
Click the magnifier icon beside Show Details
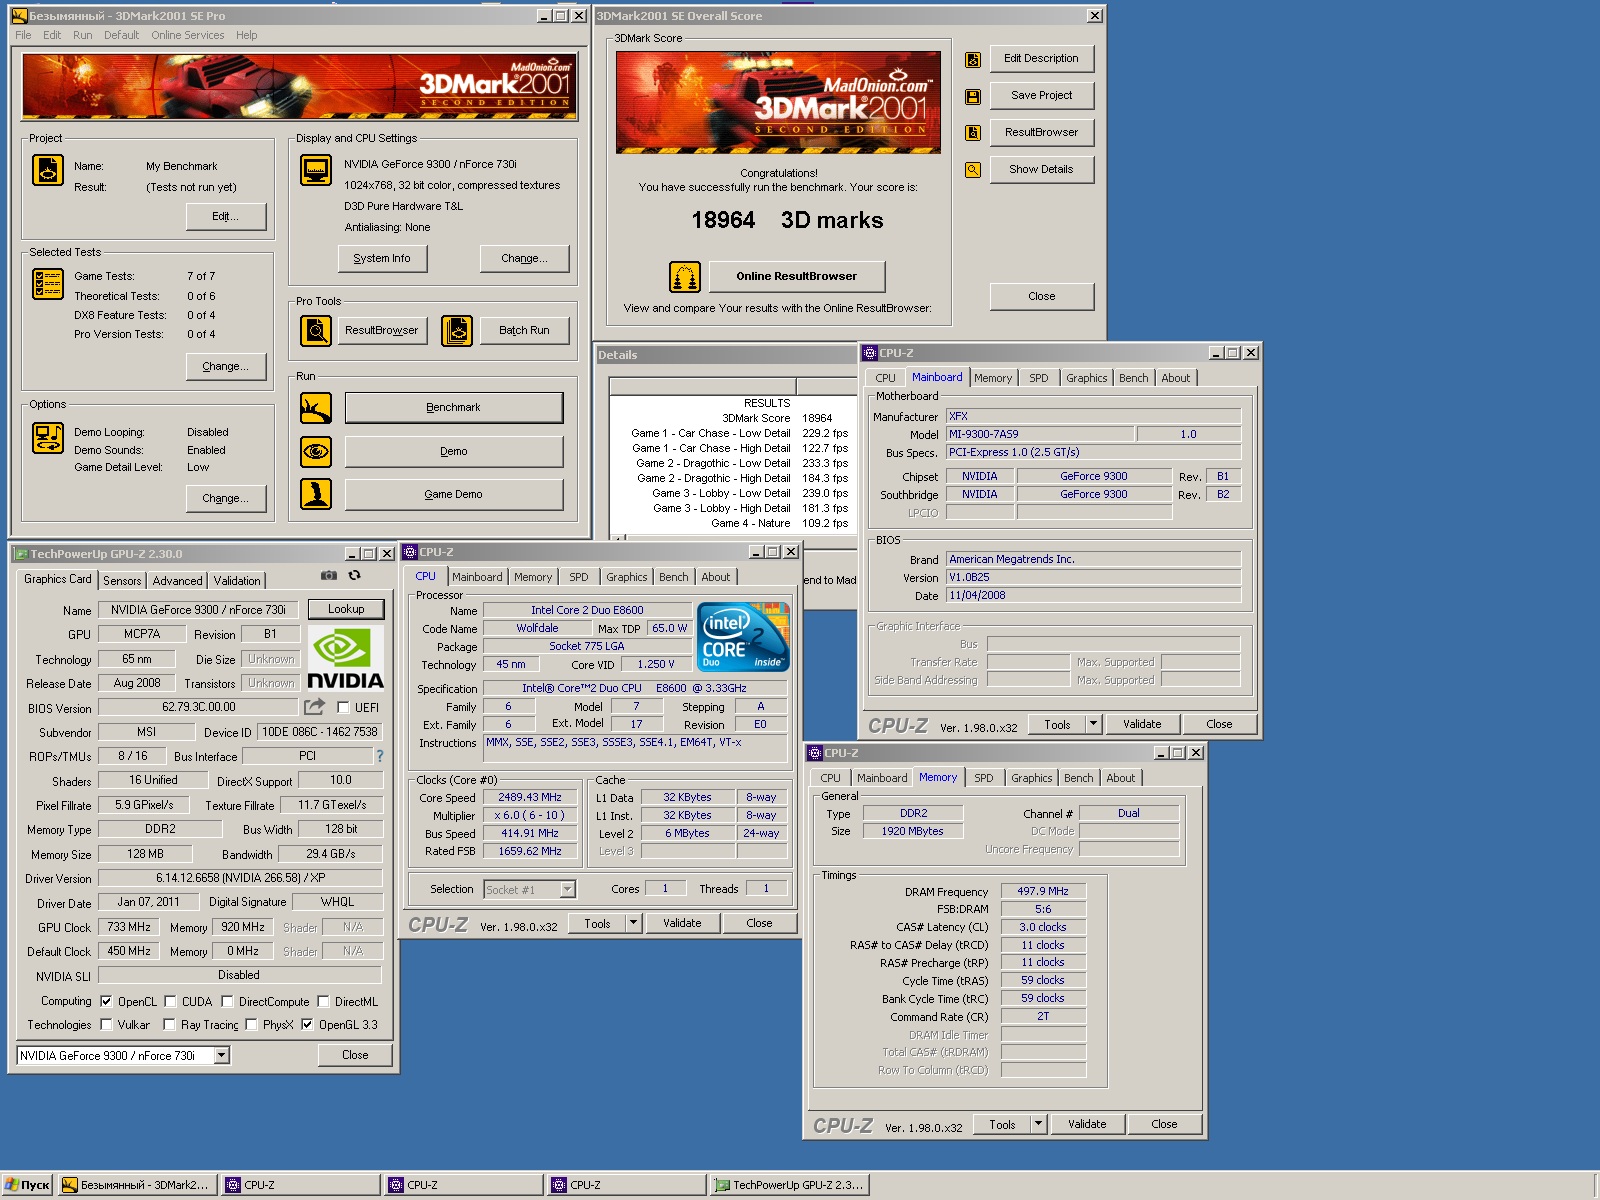click(972, 170)
